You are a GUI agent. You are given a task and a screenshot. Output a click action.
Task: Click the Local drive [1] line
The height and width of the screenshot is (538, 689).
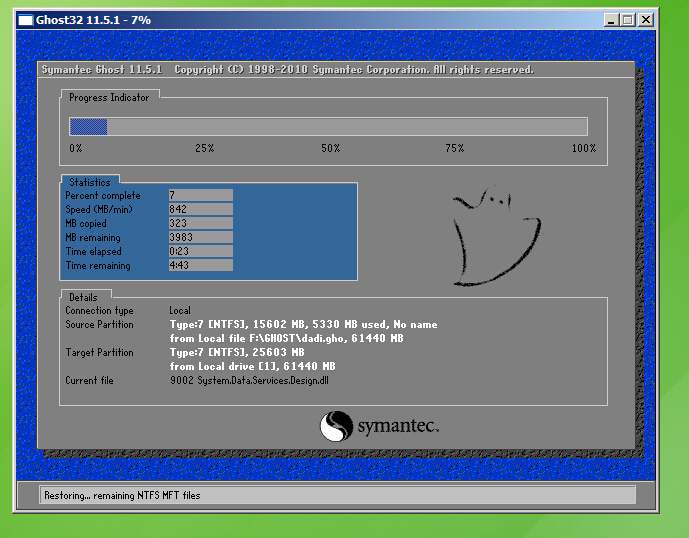(x=253, y=367)
